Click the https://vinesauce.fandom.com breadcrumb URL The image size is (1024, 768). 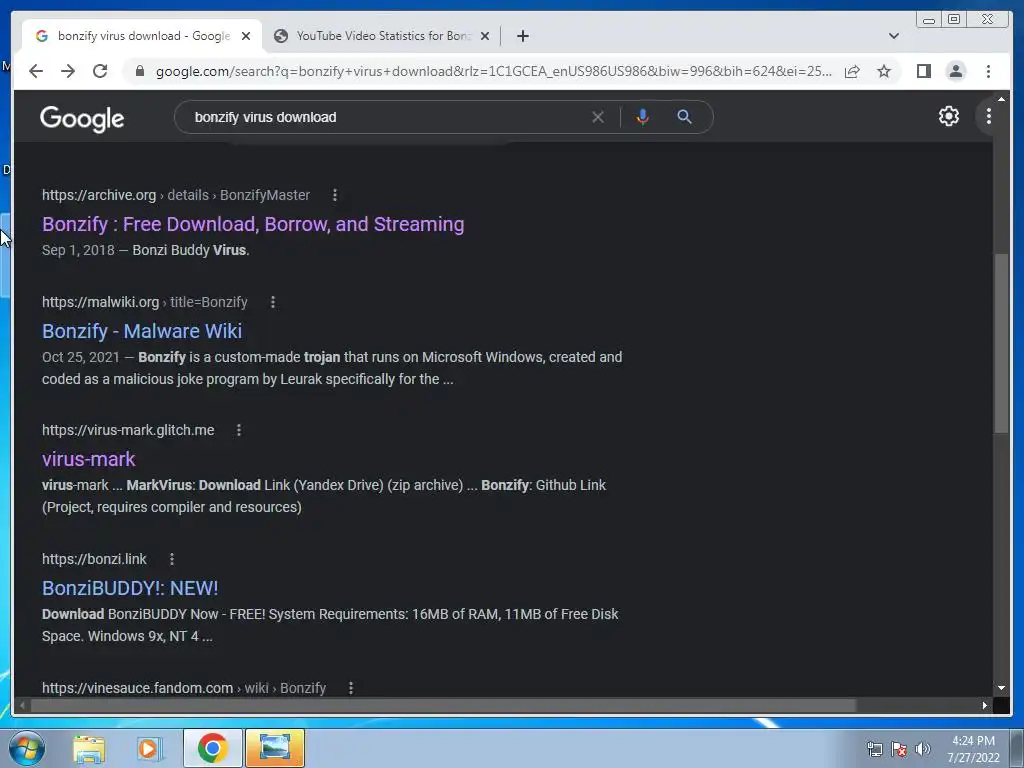137,688
